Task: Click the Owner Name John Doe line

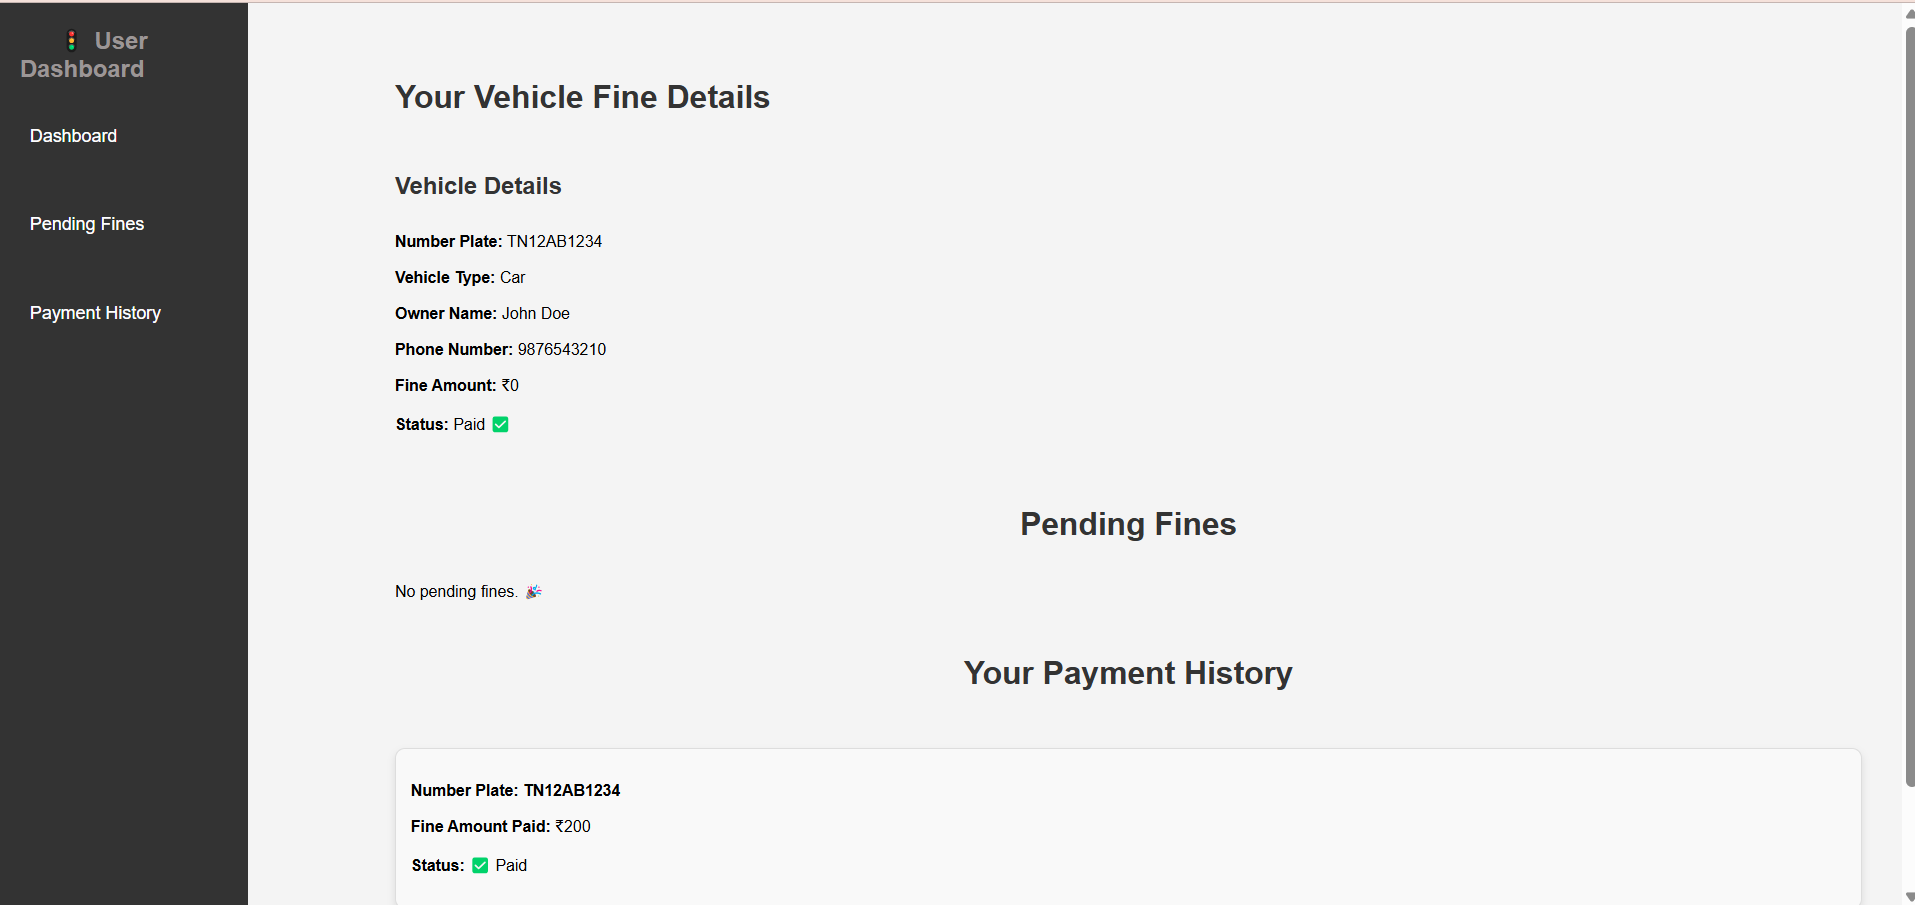Action: pos(482,313)
